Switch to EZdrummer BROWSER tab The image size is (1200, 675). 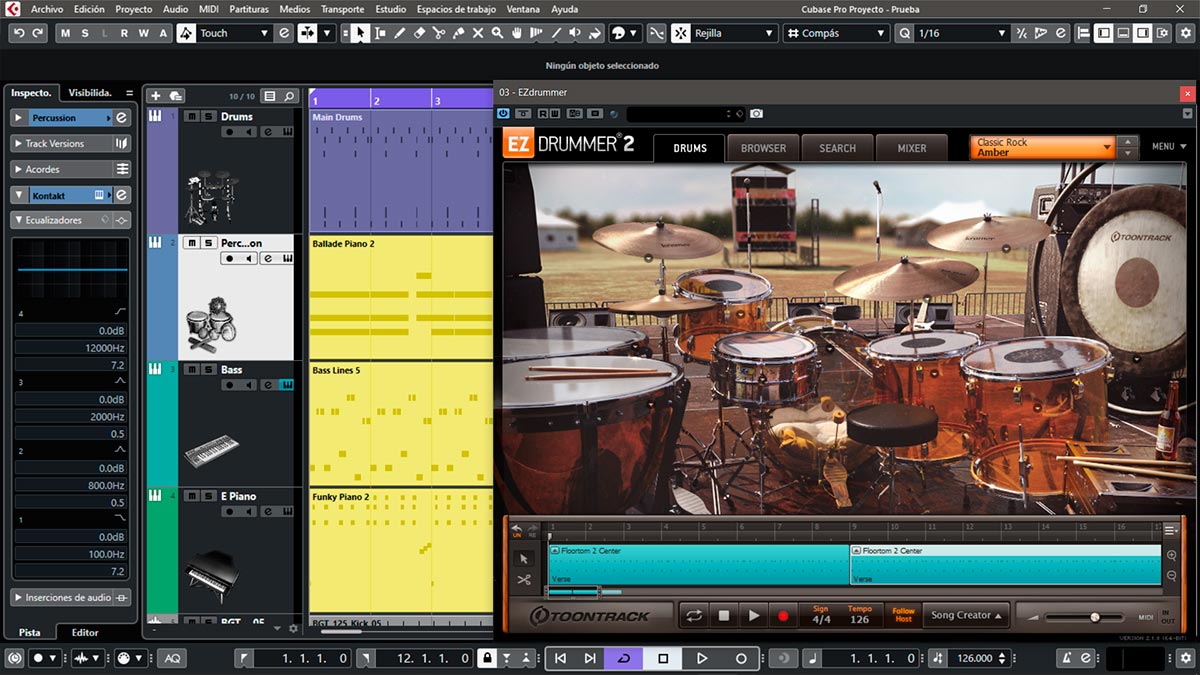tap(763, 148)
